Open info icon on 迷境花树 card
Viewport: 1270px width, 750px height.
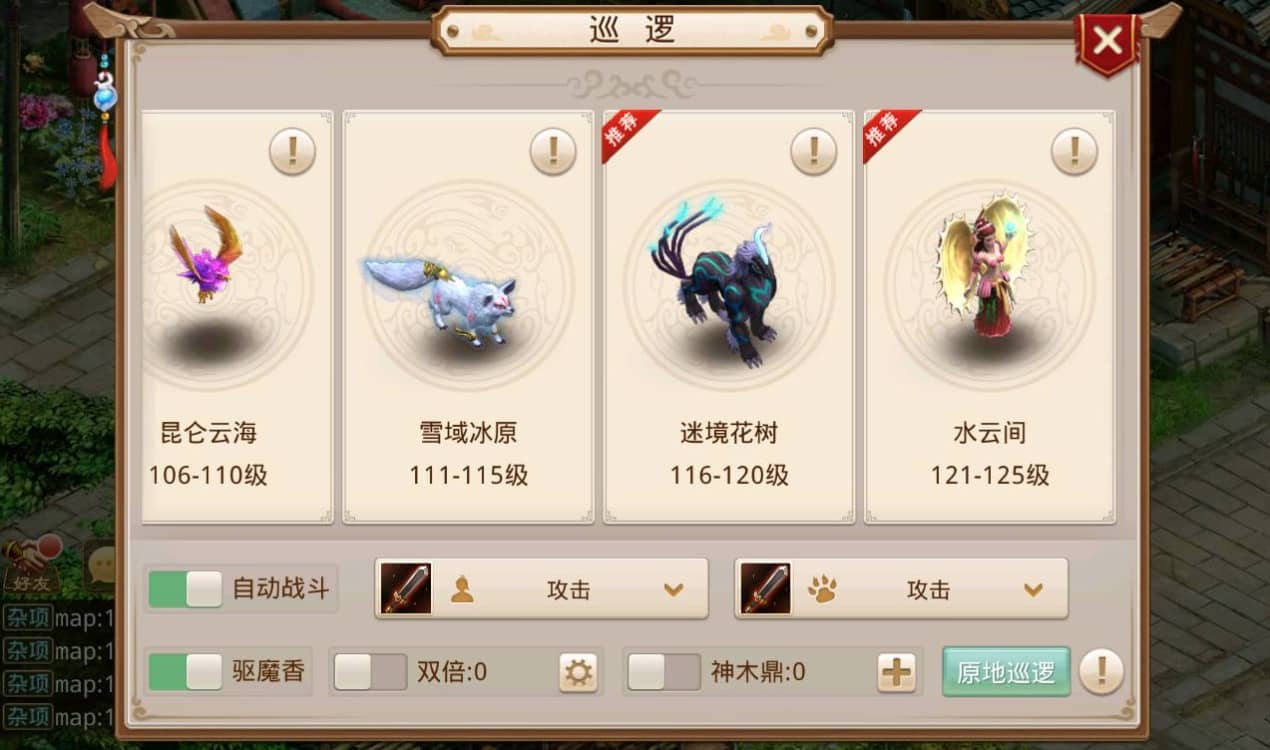[813, 152]
